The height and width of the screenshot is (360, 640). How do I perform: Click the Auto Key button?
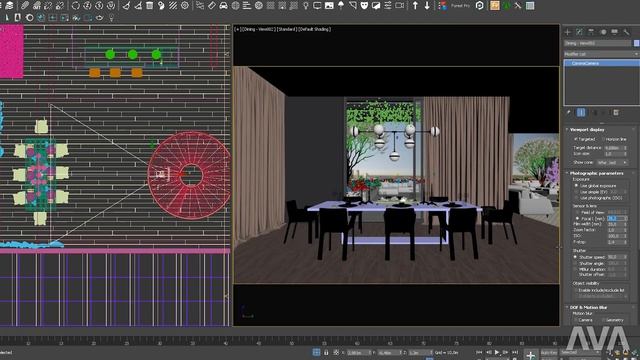click(549, 352)
